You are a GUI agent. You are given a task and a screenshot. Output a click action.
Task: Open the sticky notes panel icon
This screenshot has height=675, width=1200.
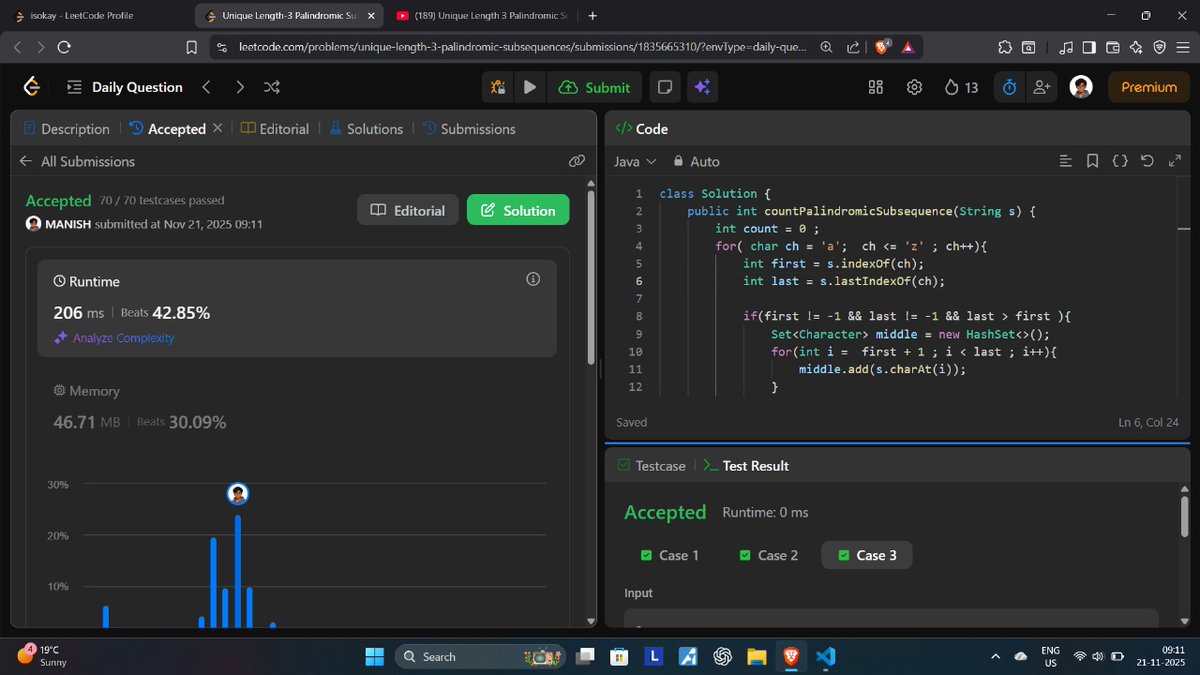(x=664, y=87)
